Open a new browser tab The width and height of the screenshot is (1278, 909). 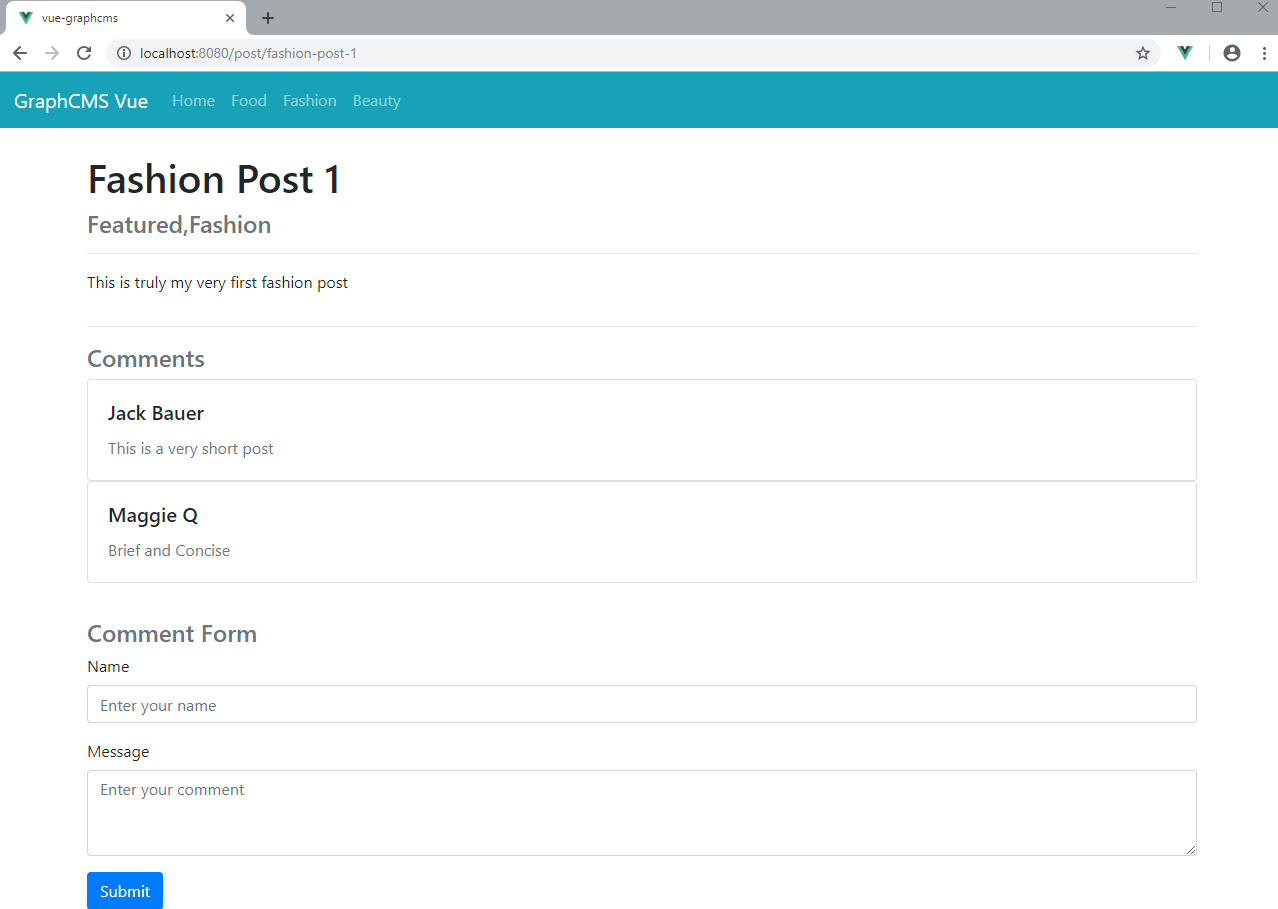267,17
